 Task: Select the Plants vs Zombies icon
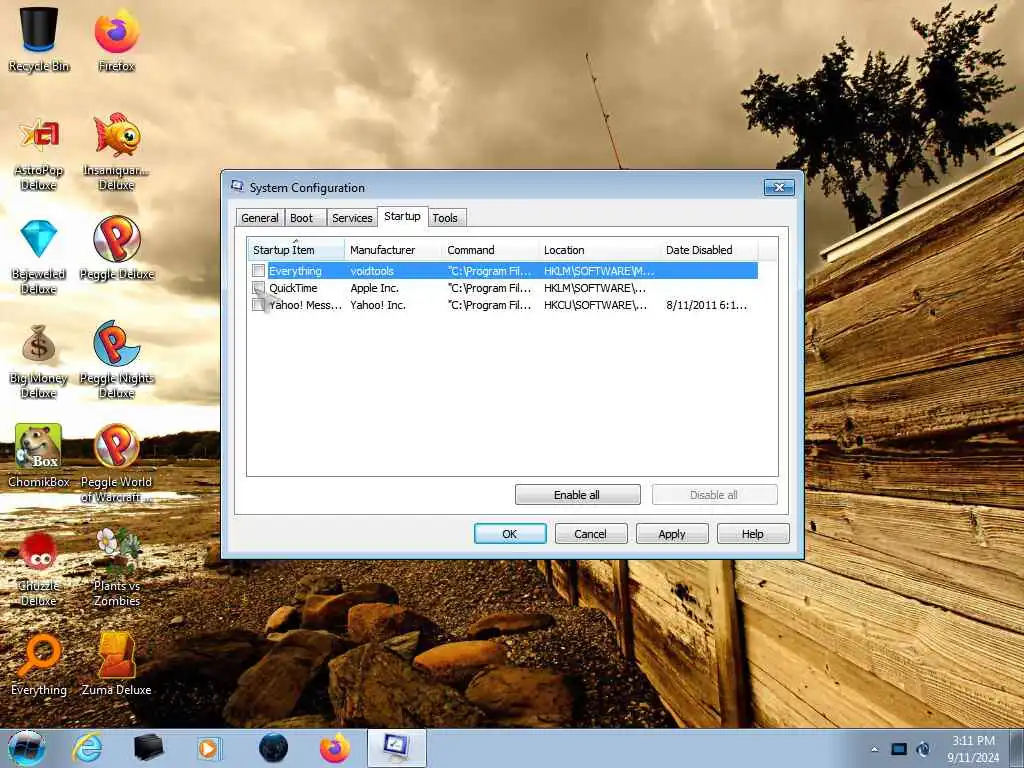click(116, 567)
